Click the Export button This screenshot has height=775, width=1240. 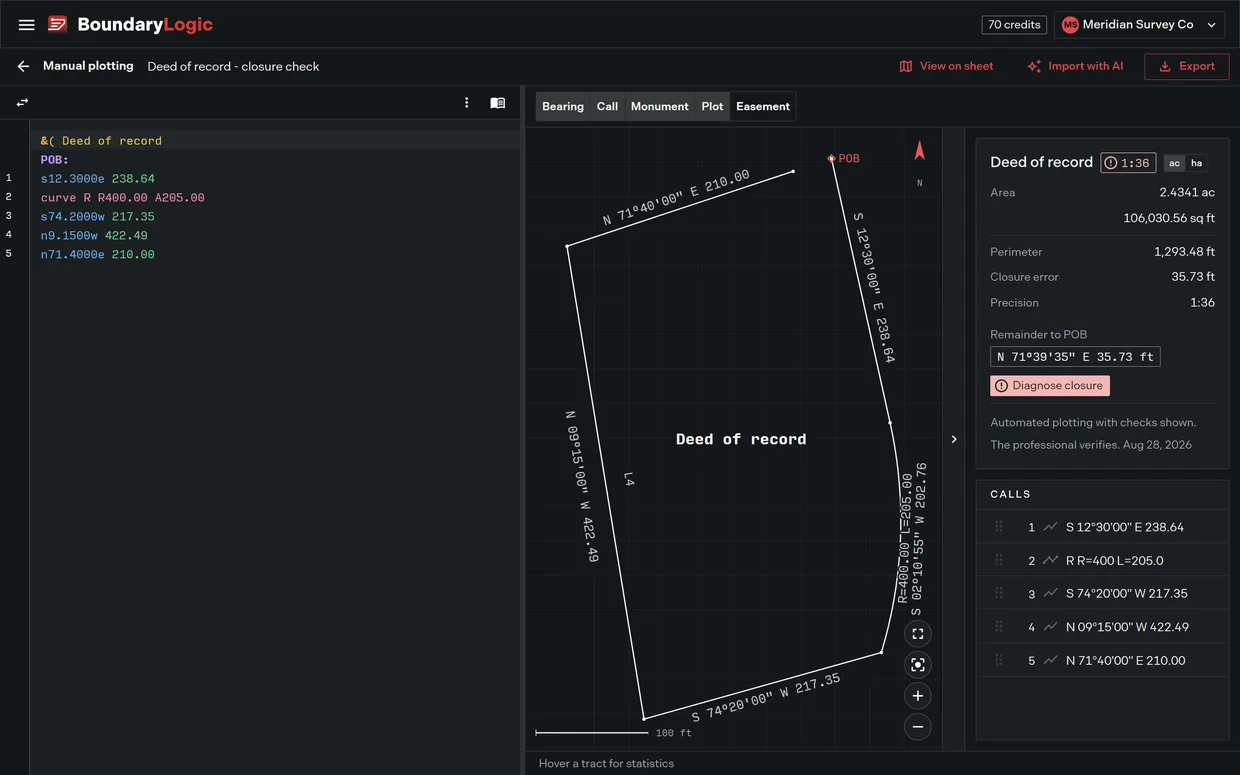(1186, 66)
